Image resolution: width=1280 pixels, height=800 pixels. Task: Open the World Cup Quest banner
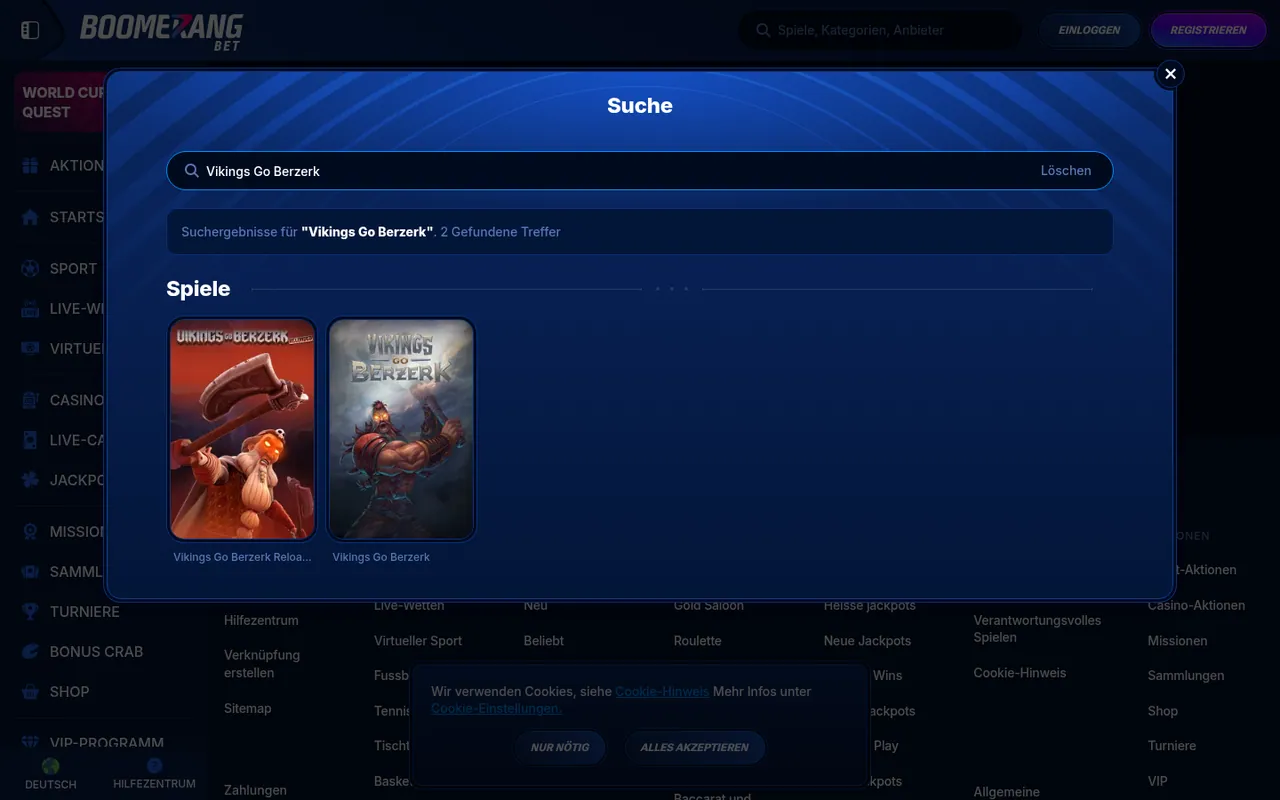click(62, 102)
